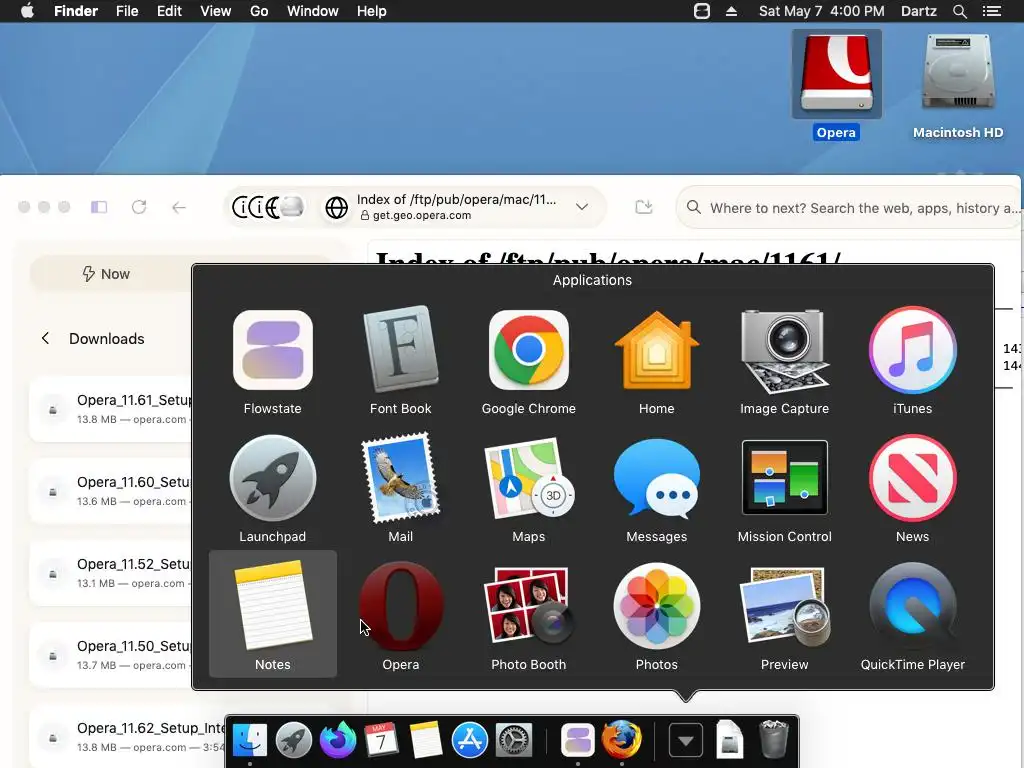Click Launchpad rocket icon in the Dock
Screen dimensions: 1024x768
(x=293, y=740)
